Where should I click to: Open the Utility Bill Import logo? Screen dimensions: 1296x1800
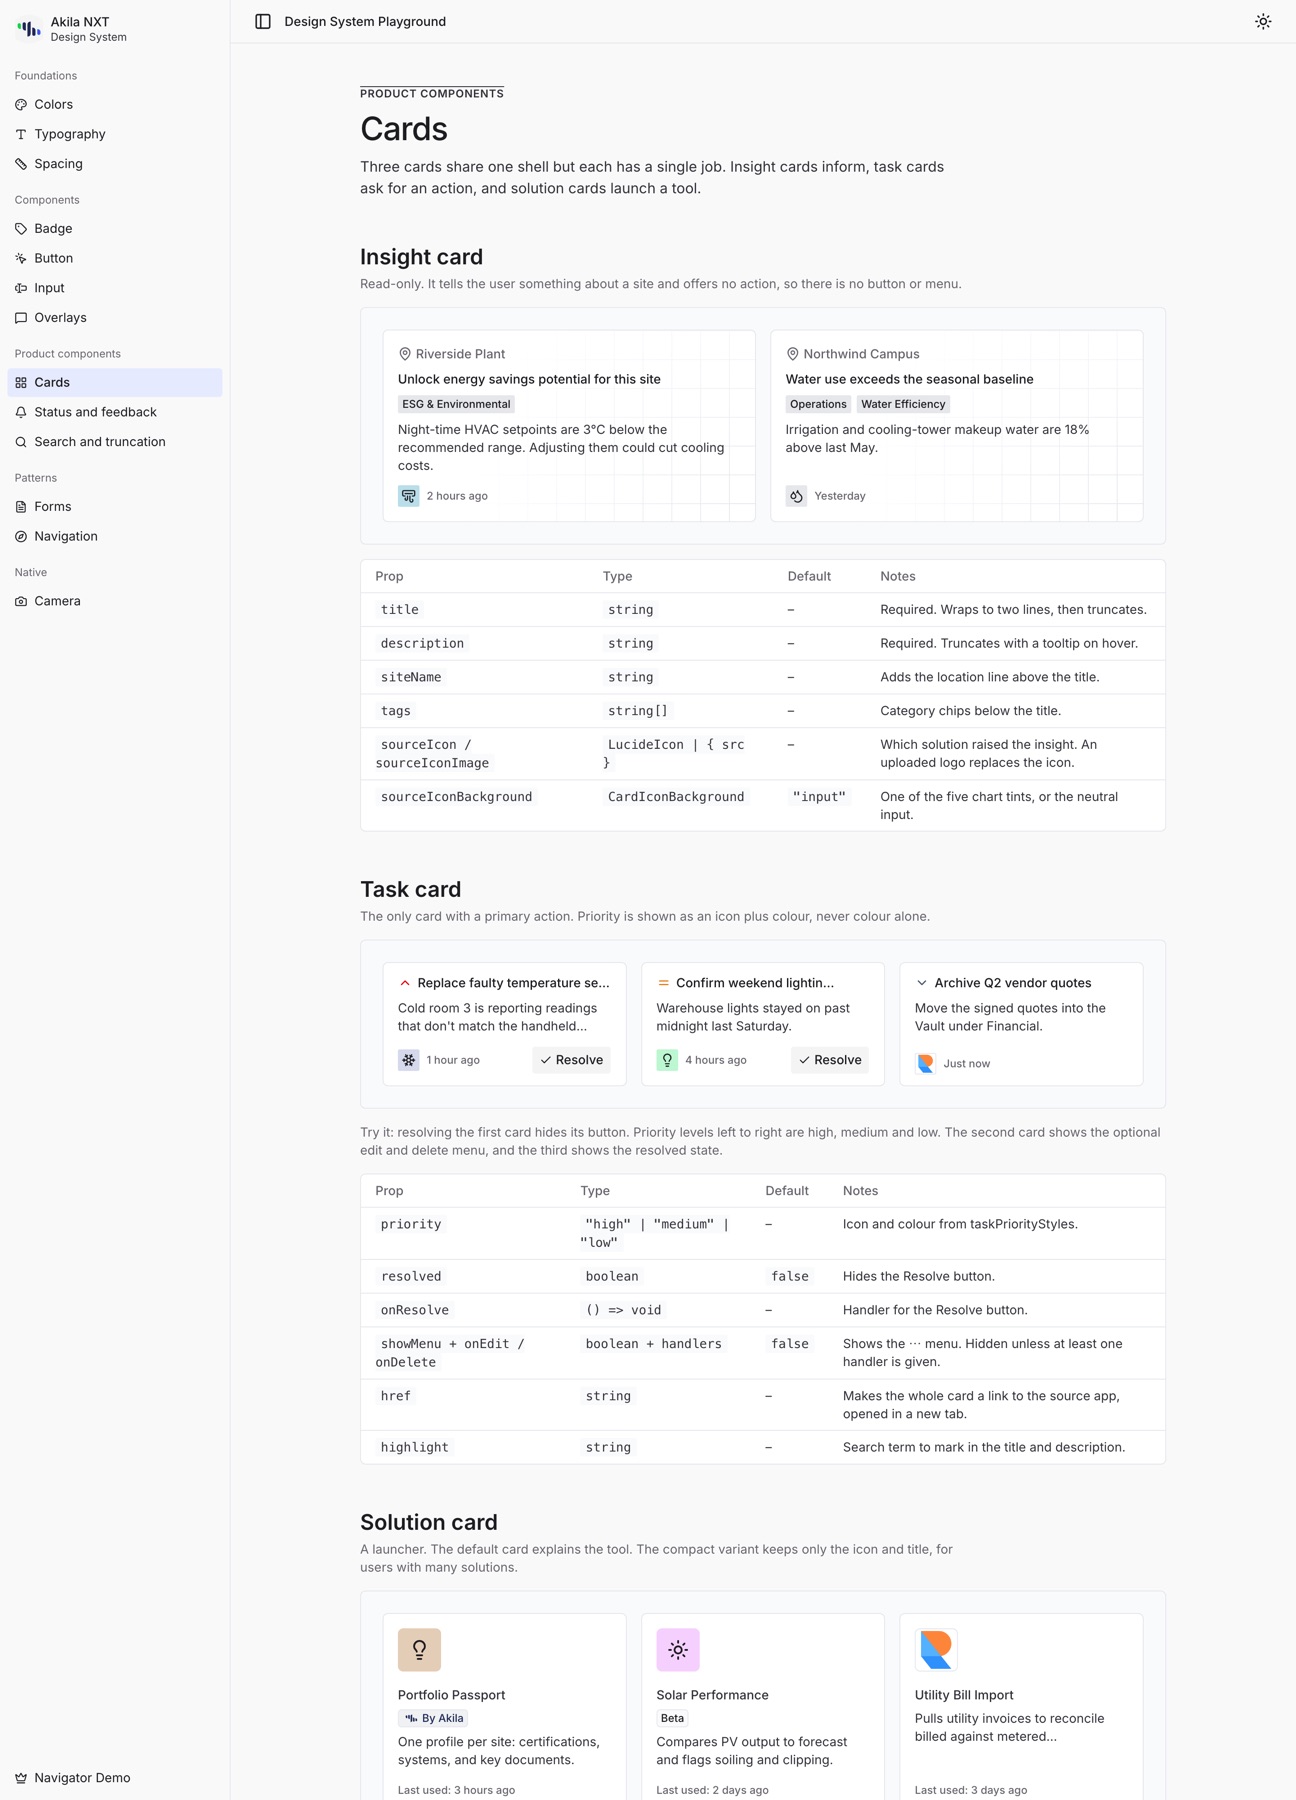tap(936, 1650)
